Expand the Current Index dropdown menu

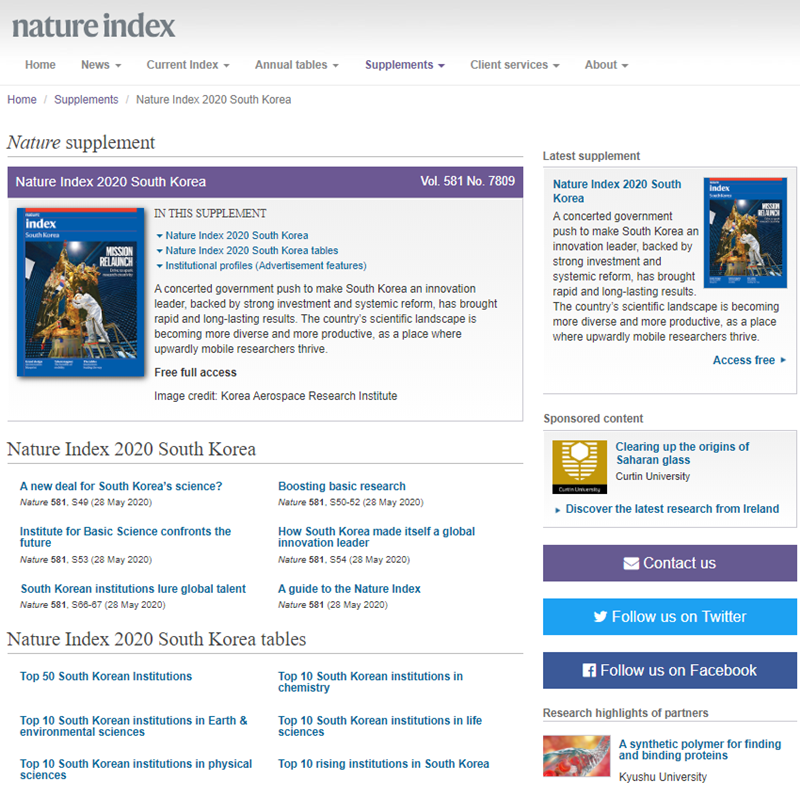pyautogui.click(x=188, y=65)
